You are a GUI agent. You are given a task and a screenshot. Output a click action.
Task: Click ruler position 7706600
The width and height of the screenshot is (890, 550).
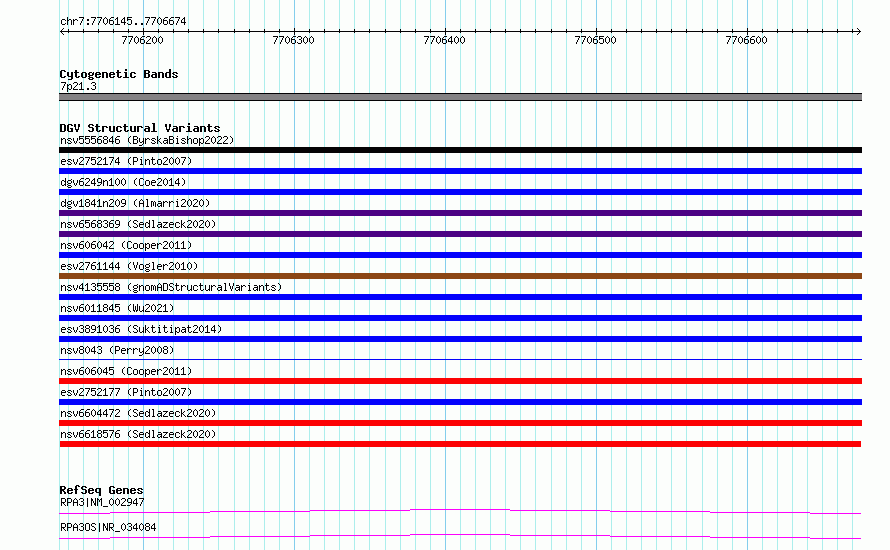pyautogui.click(x=746, y=40)
